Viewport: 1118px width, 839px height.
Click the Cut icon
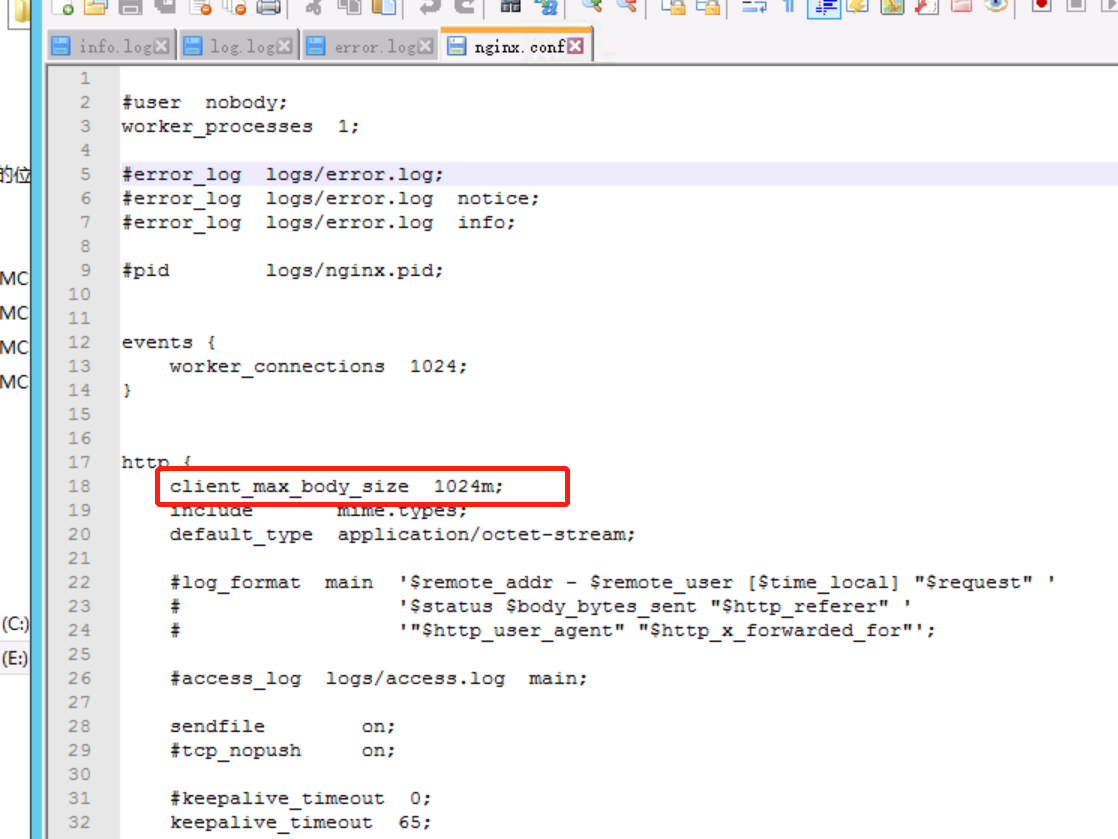[x=312, y=8]
